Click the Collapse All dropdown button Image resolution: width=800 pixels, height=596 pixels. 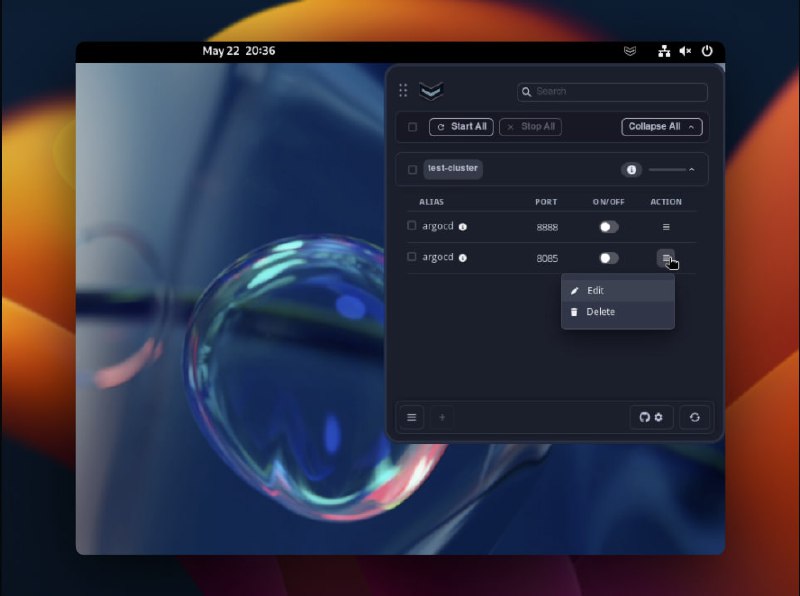pos(661,127)
